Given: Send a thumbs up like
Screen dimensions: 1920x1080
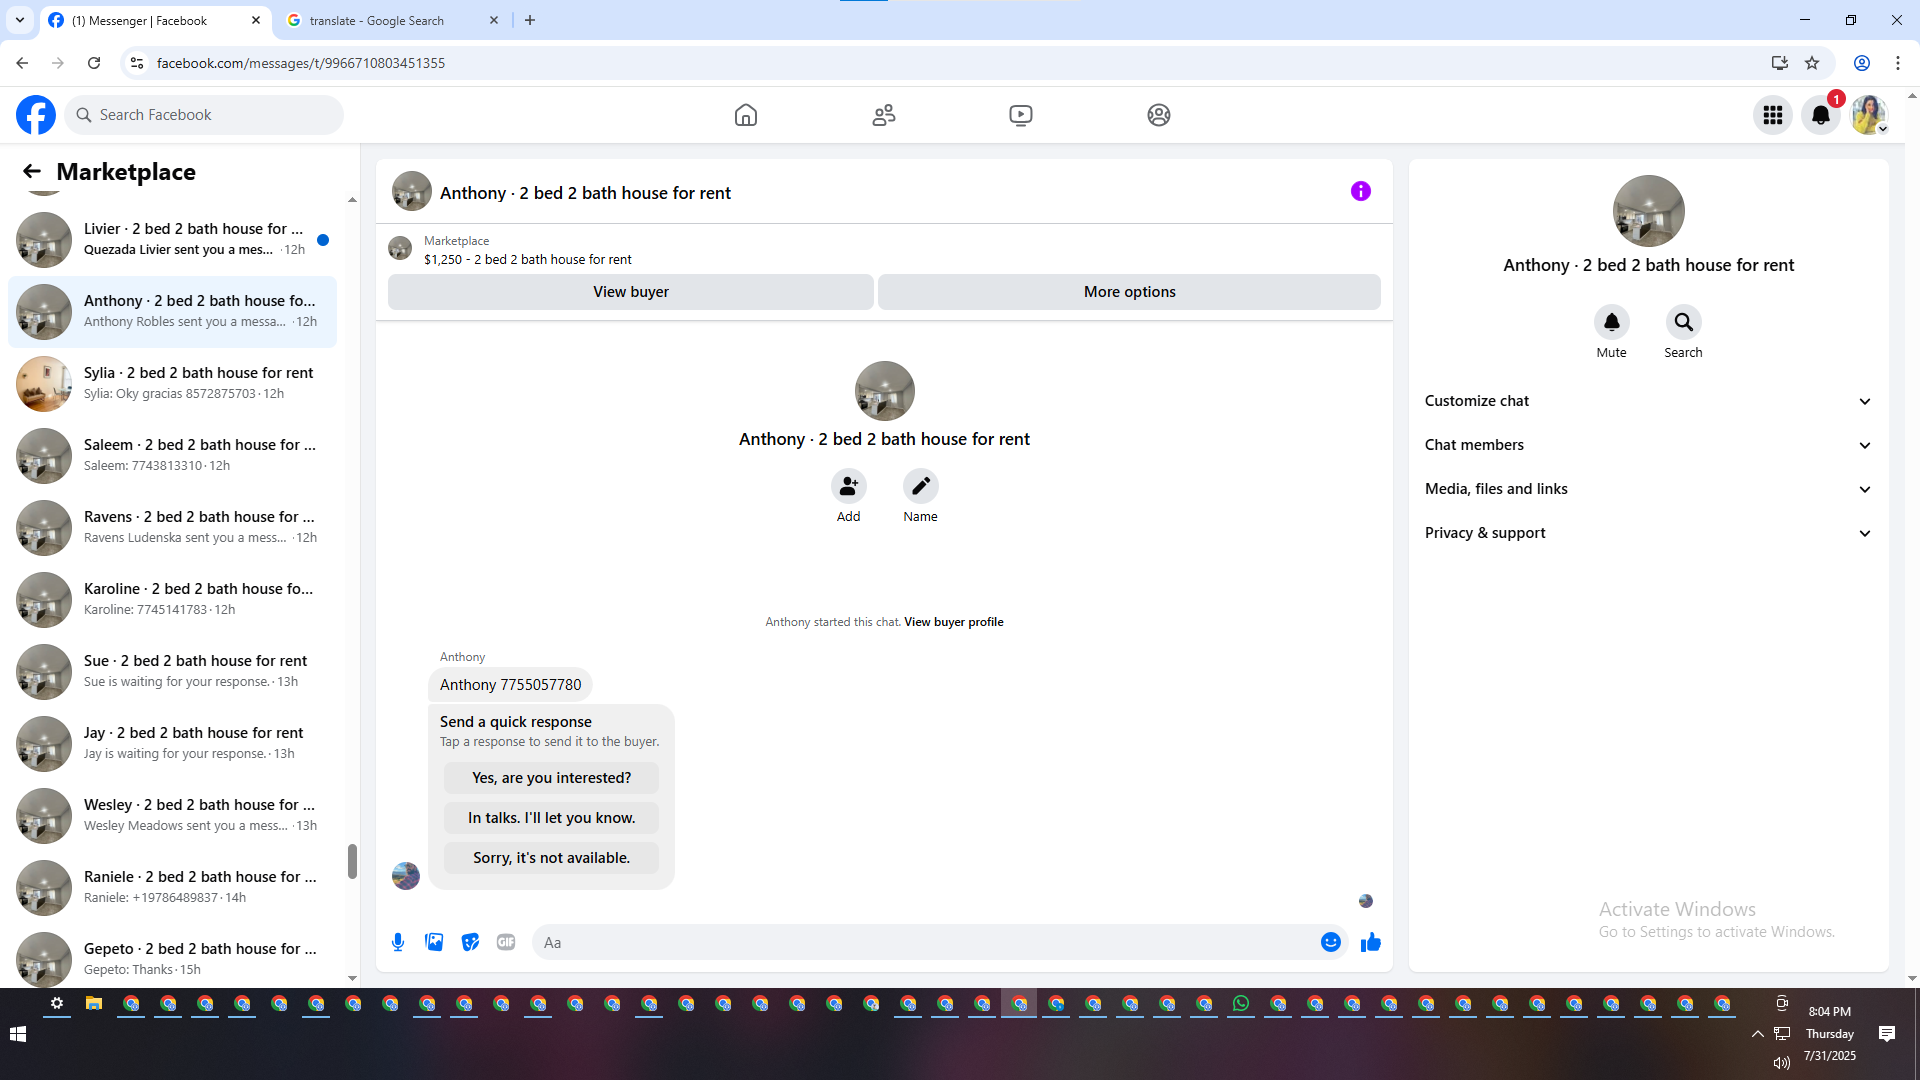Looking at the screenshot, I should (1370, 942).
